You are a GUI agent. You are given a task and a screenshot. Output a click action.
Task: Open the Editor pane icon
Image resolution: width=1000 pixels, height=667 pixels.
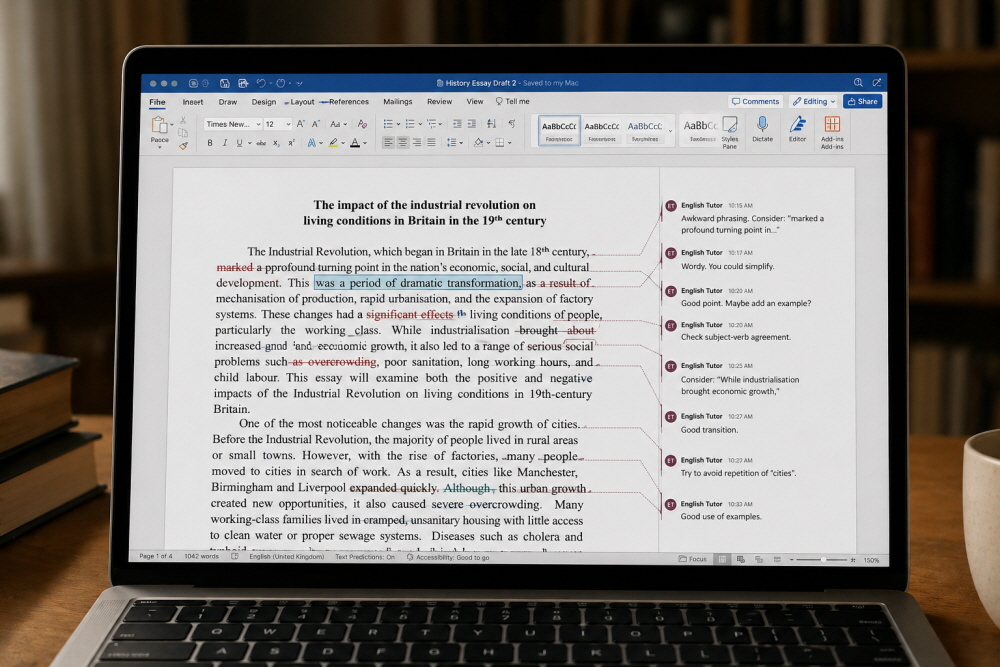tap(797, 125)
